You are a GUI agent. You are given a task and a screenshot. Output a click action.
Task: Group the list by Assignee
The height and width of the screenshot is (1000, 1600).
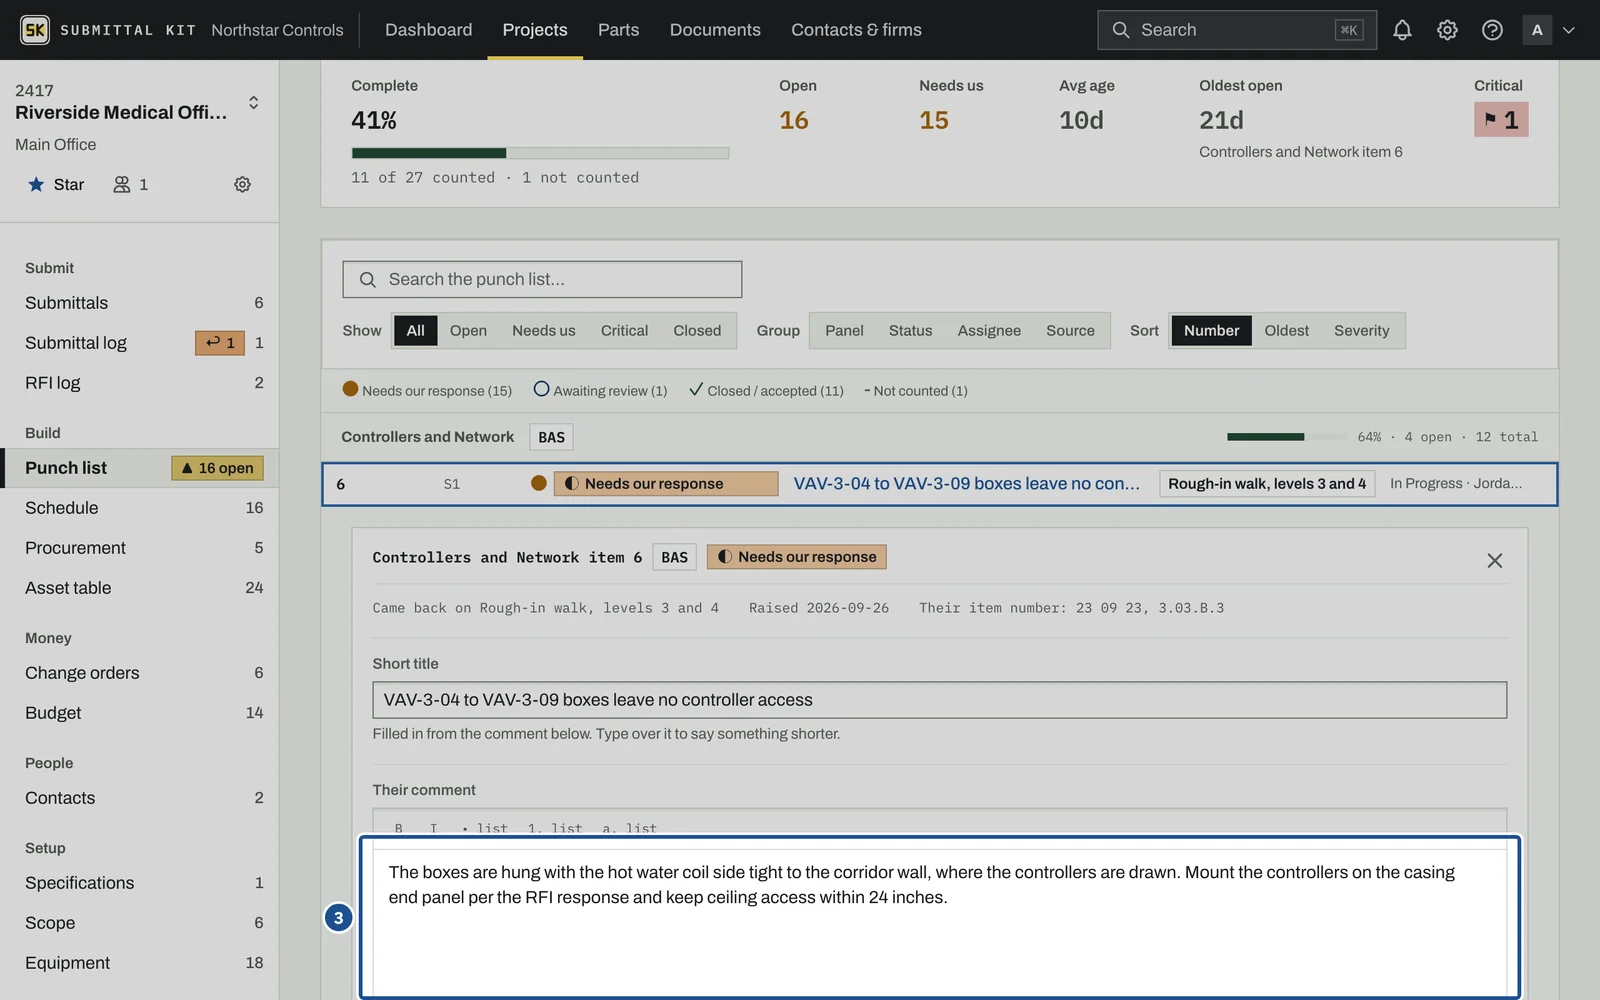click(x=989, y=331)
